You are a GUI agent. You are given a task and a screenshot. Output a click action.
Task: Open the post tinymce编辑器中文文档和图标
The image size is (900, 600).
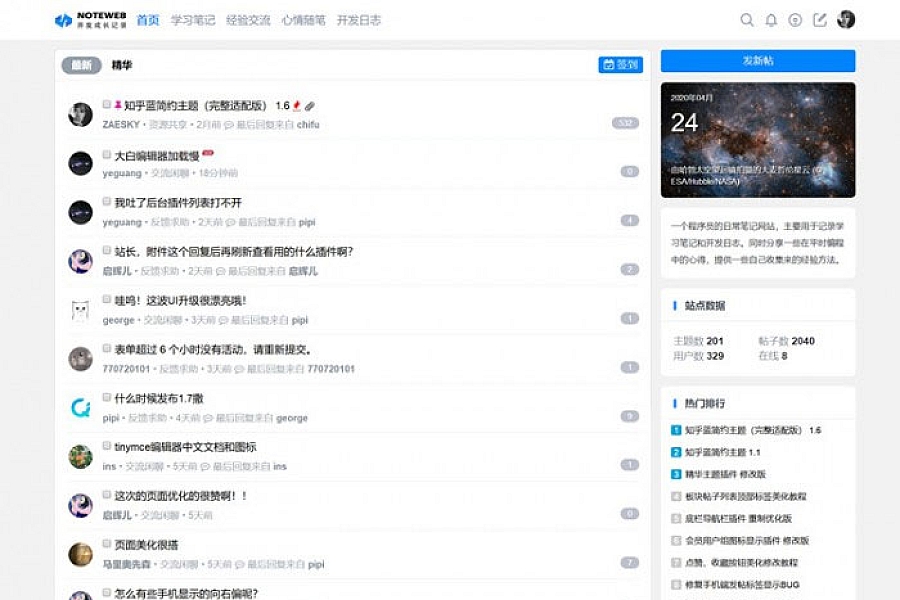coord(185,447)
